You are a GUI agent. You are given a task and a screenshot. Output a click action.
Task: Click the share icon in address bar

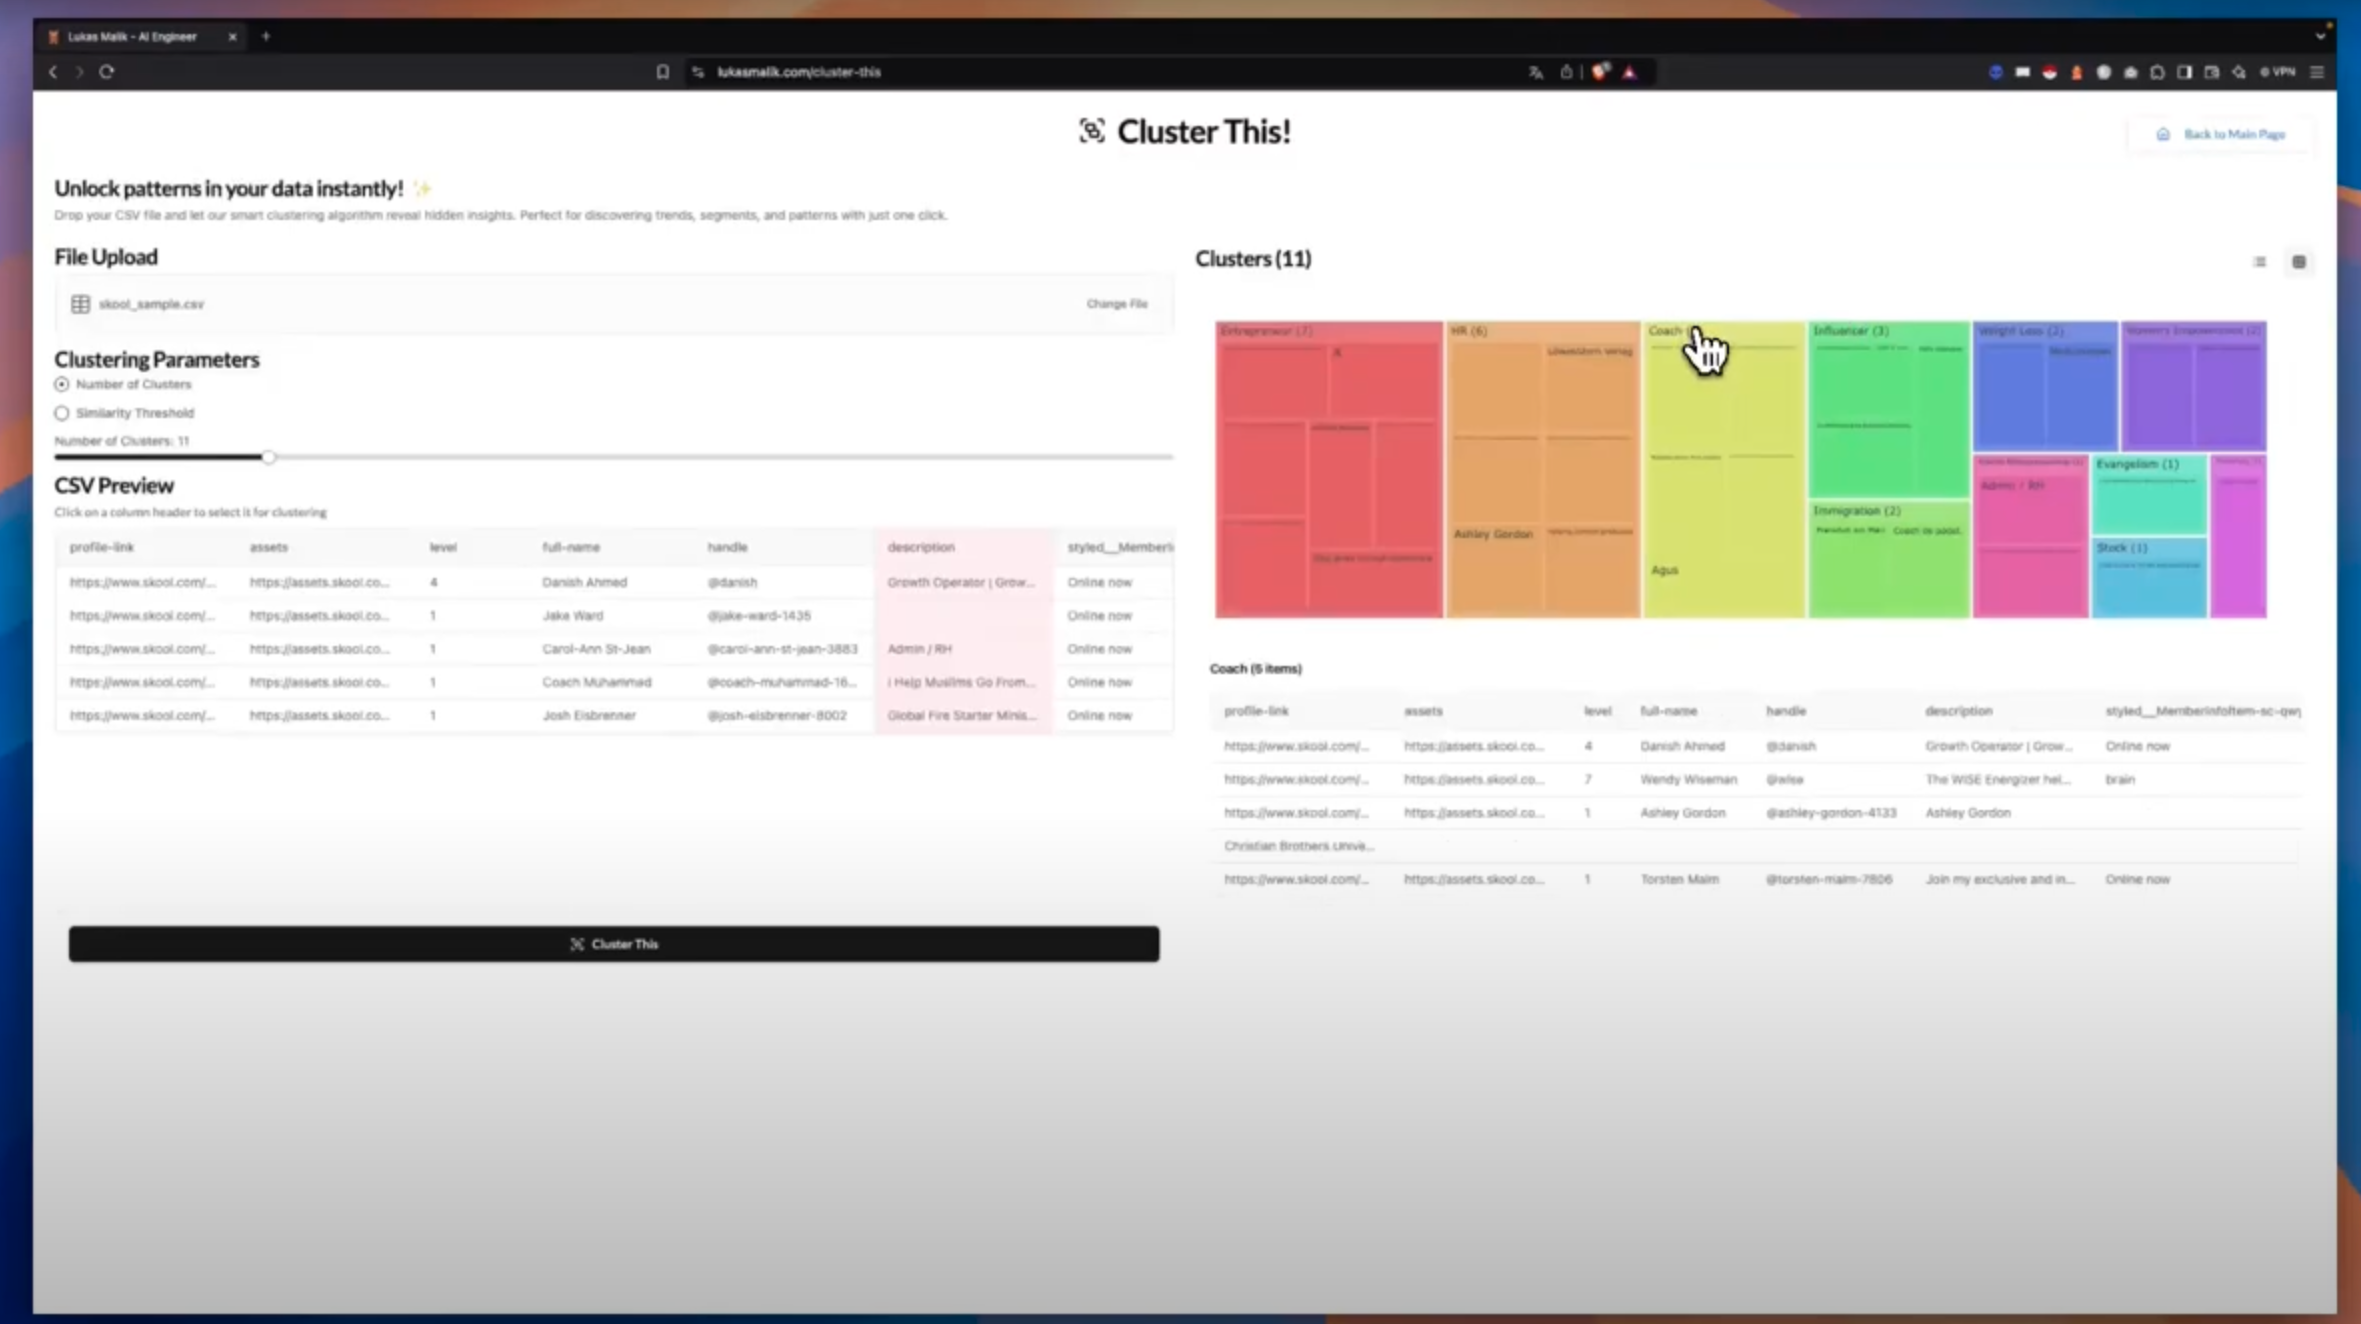(1566, 72)
